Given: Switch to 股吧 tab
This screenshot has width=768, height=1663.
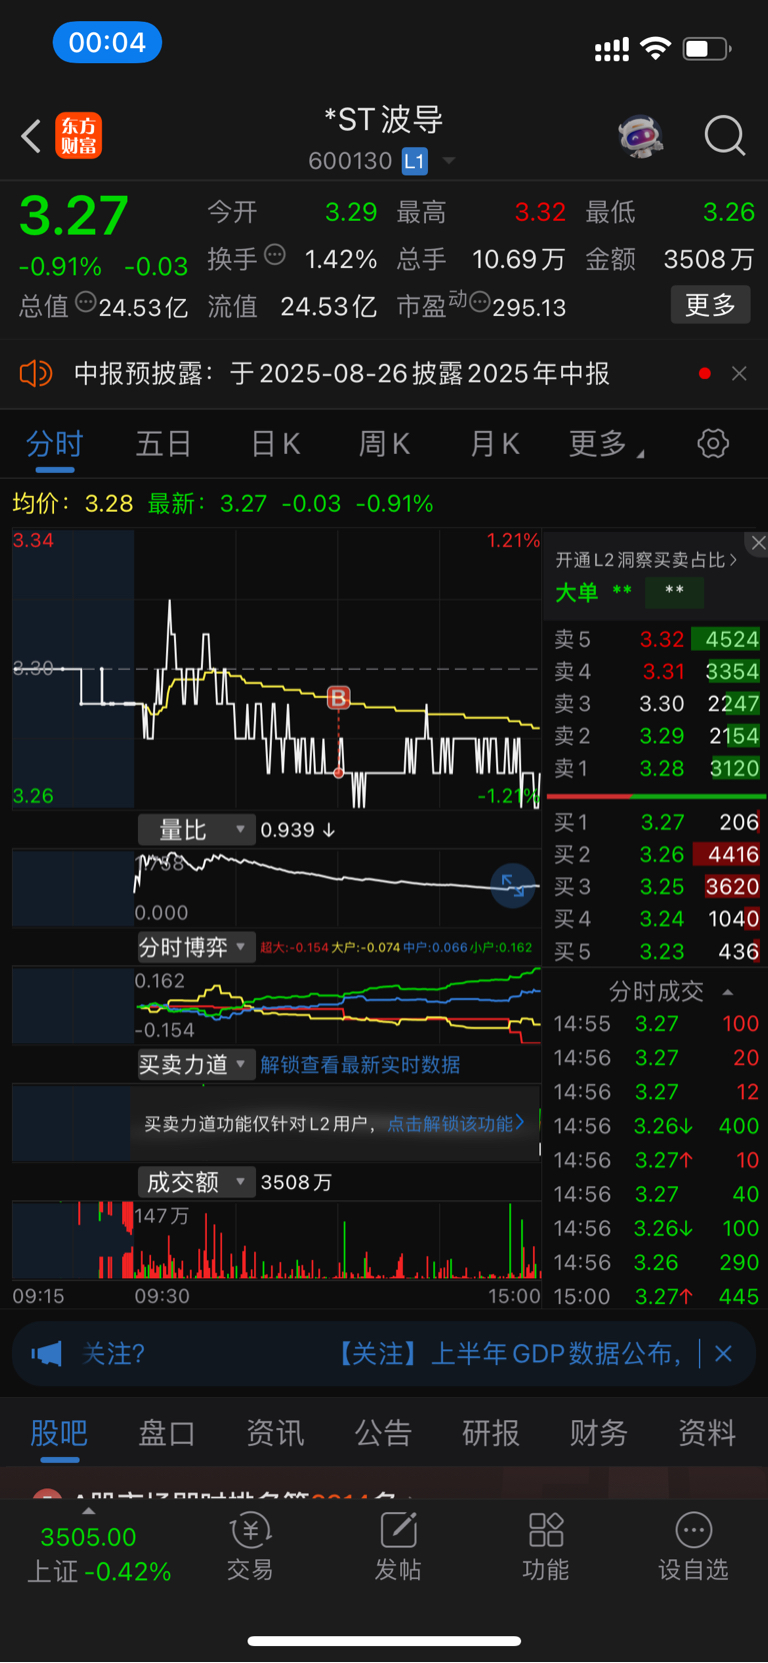Looking at the screenshot, I should [x=59, y=1433].
